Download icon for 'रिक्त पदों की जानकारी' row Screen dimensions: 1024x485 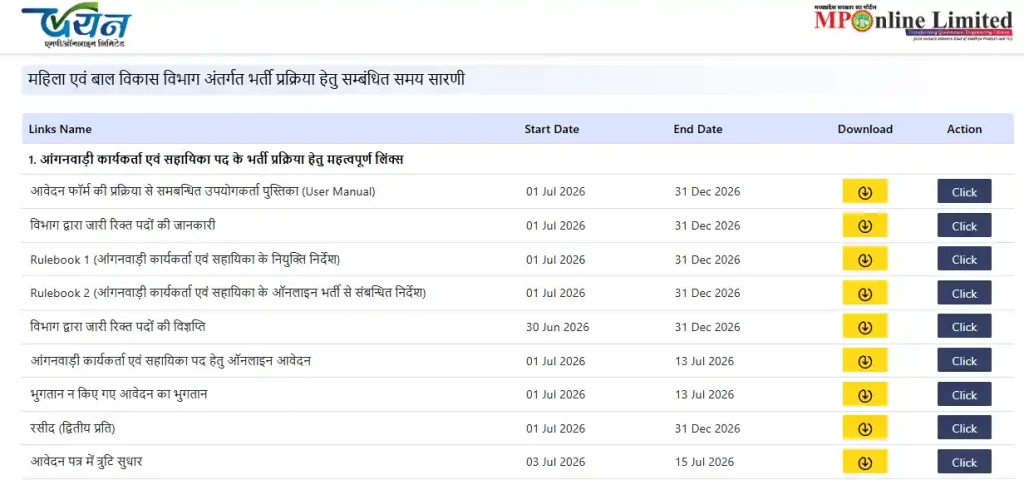865,226
